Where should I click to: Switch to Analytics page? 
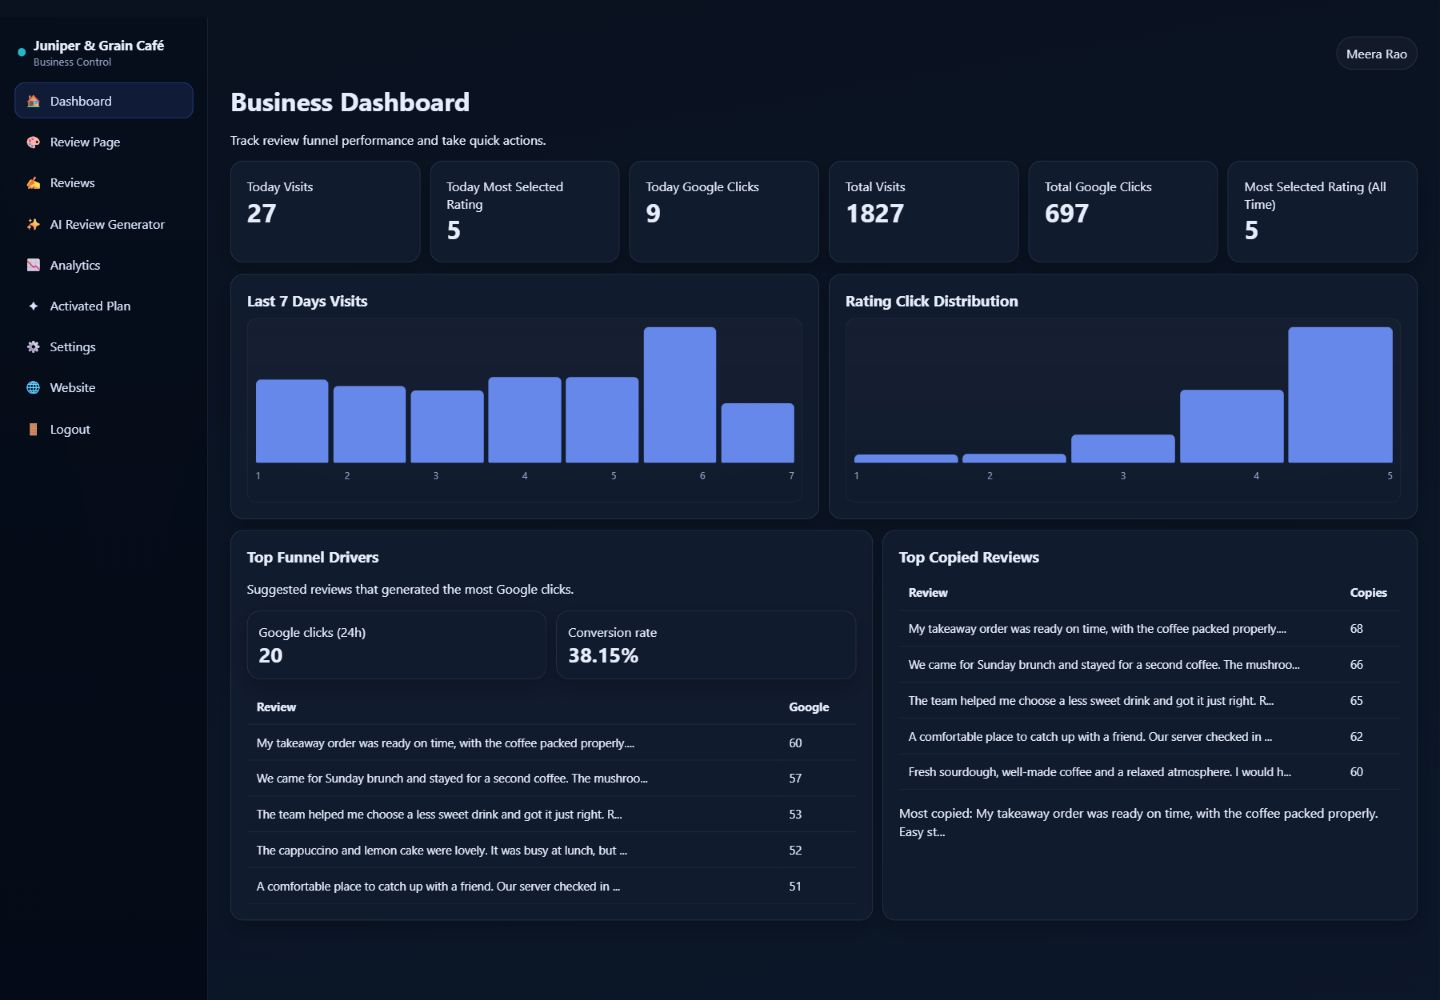104,265
